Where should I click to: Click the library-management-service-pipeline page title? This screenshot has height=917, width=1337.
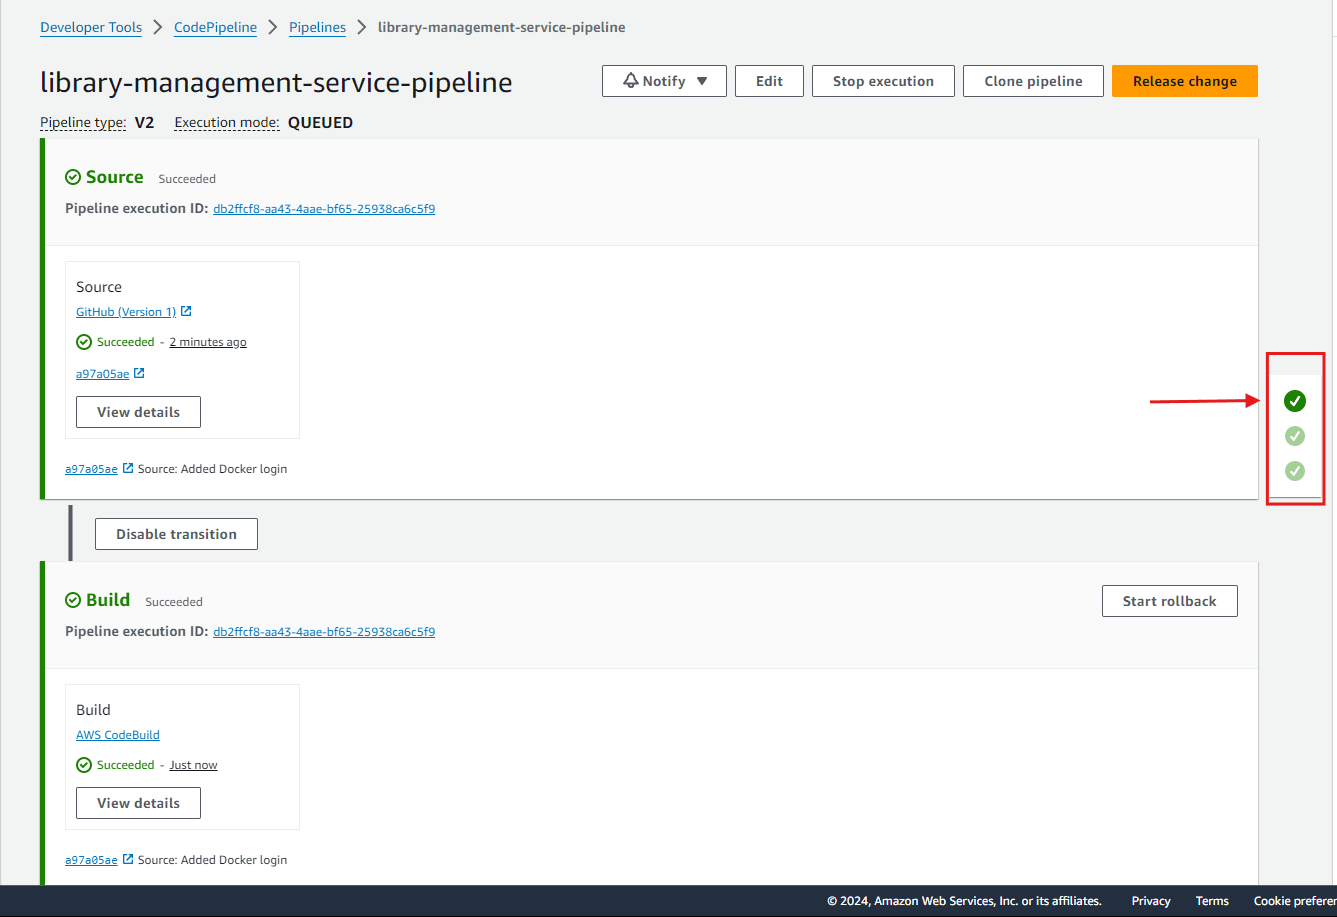point(276,82)
